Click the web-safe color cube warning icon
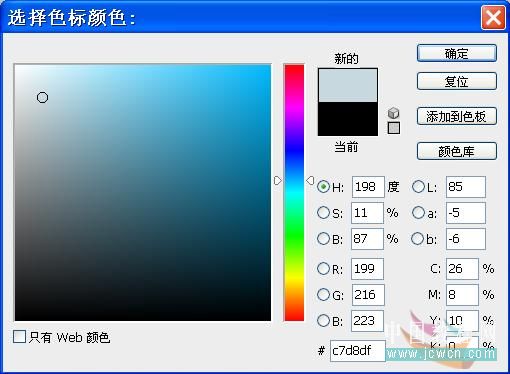This screenshot has width=510, height=374. 394,113
